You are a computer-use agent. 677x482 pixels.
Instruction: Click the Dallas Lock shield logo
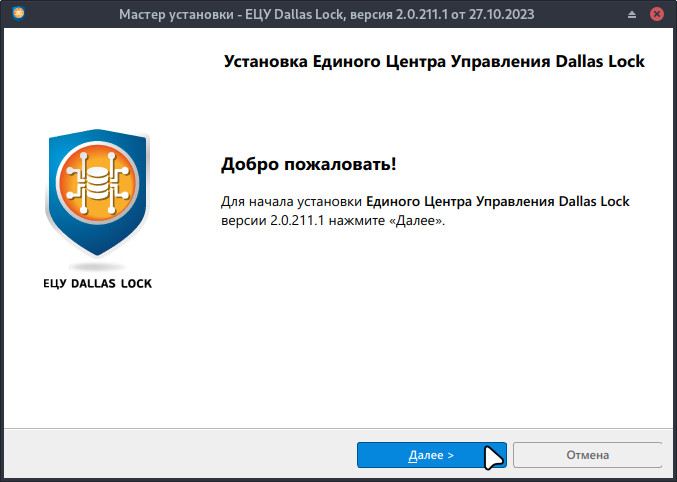pyautogui.click(x=96, y=195)
